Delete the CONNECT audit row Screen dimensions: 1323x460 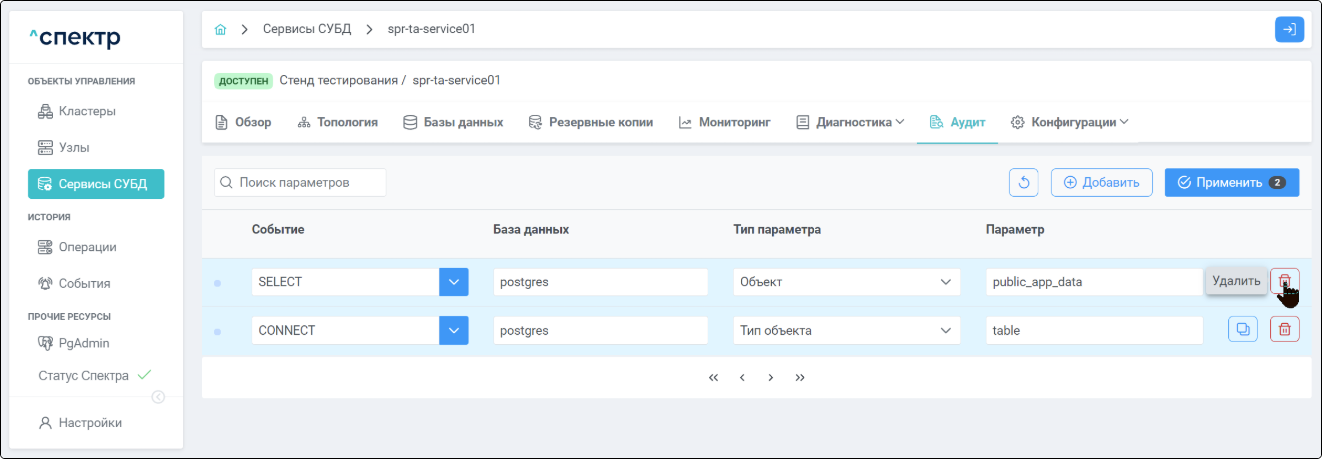(1285, 330)
